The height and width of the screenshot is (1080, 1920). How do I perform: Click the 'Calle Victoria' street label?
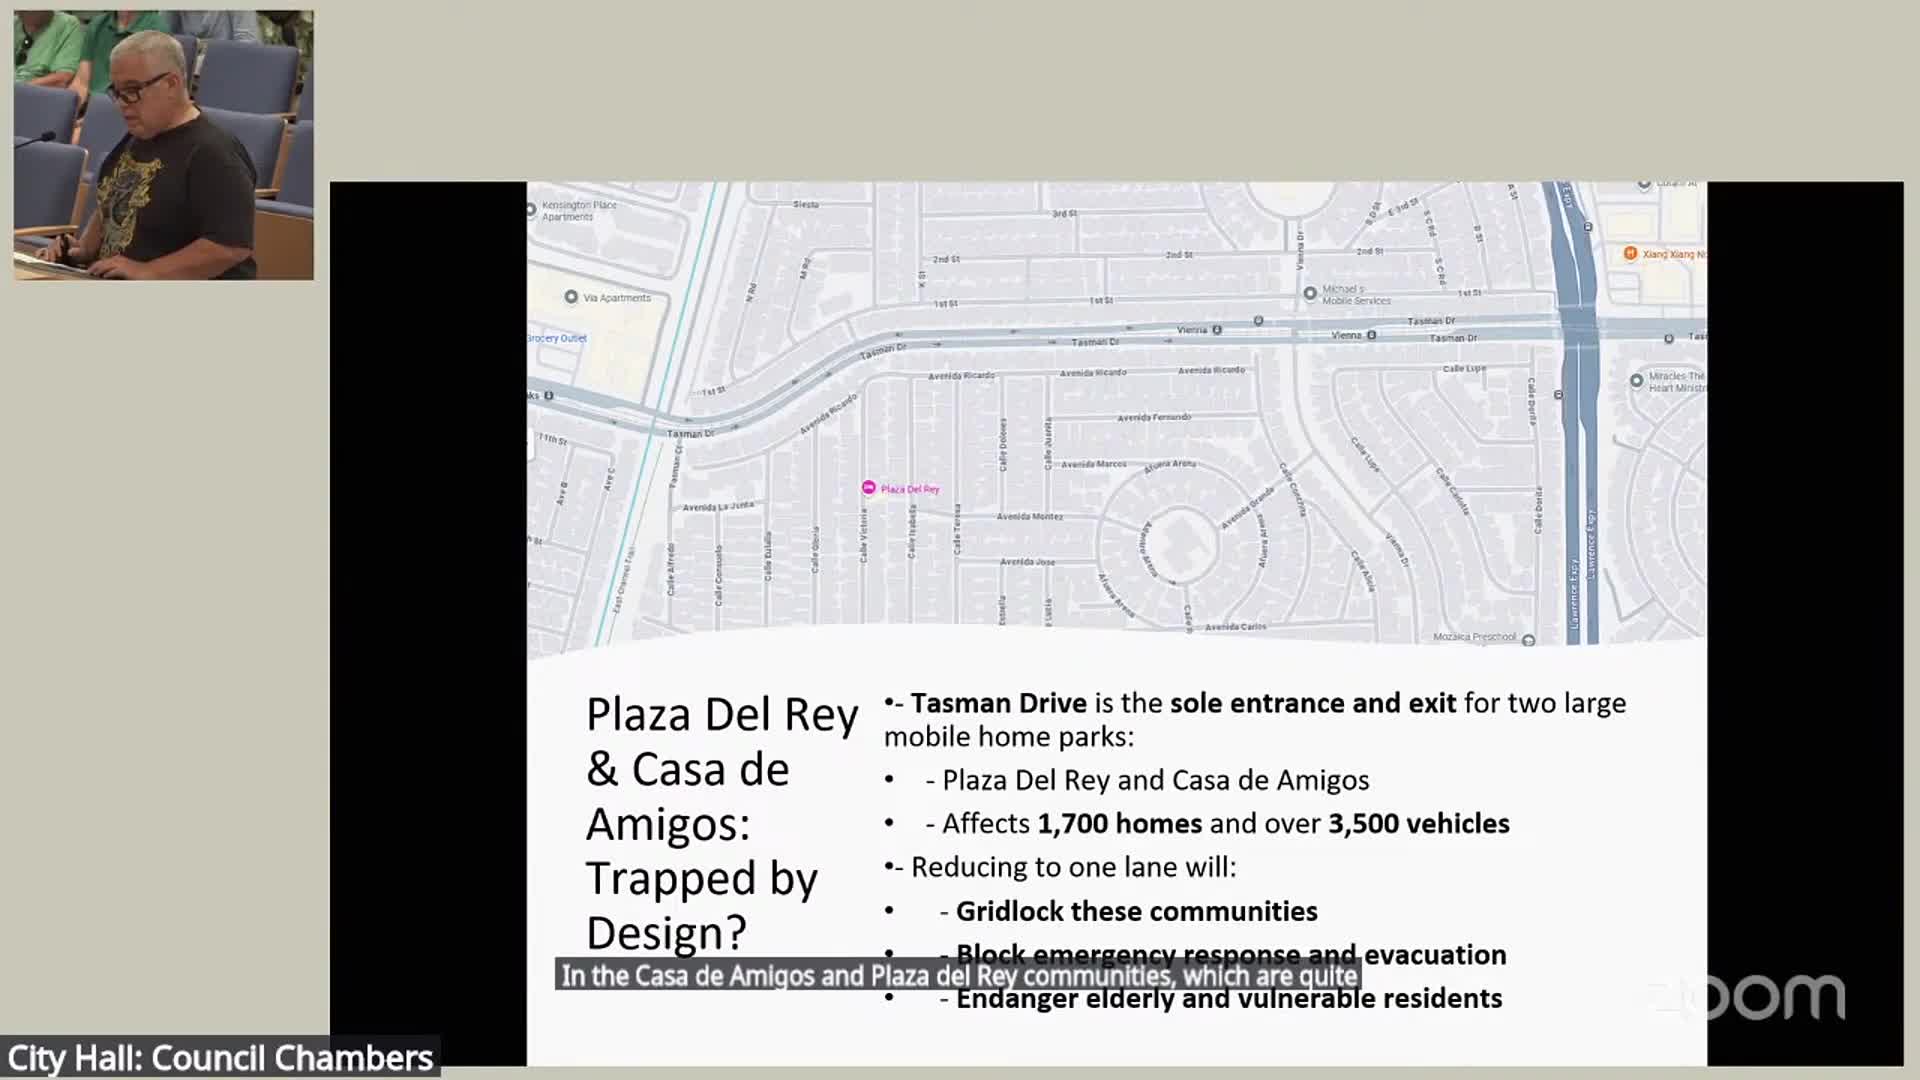click(864, 535)
